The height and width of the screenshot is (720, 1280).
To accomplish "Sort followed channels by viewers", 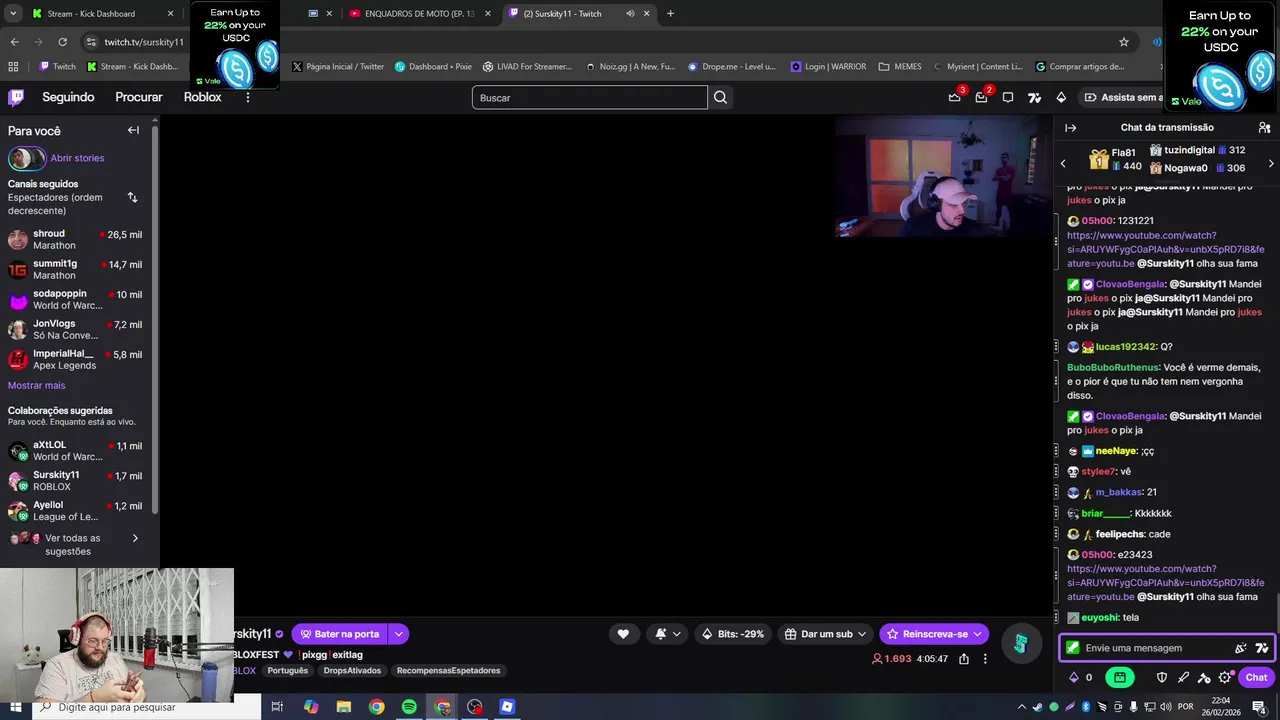I will click(x=132, y=197).
